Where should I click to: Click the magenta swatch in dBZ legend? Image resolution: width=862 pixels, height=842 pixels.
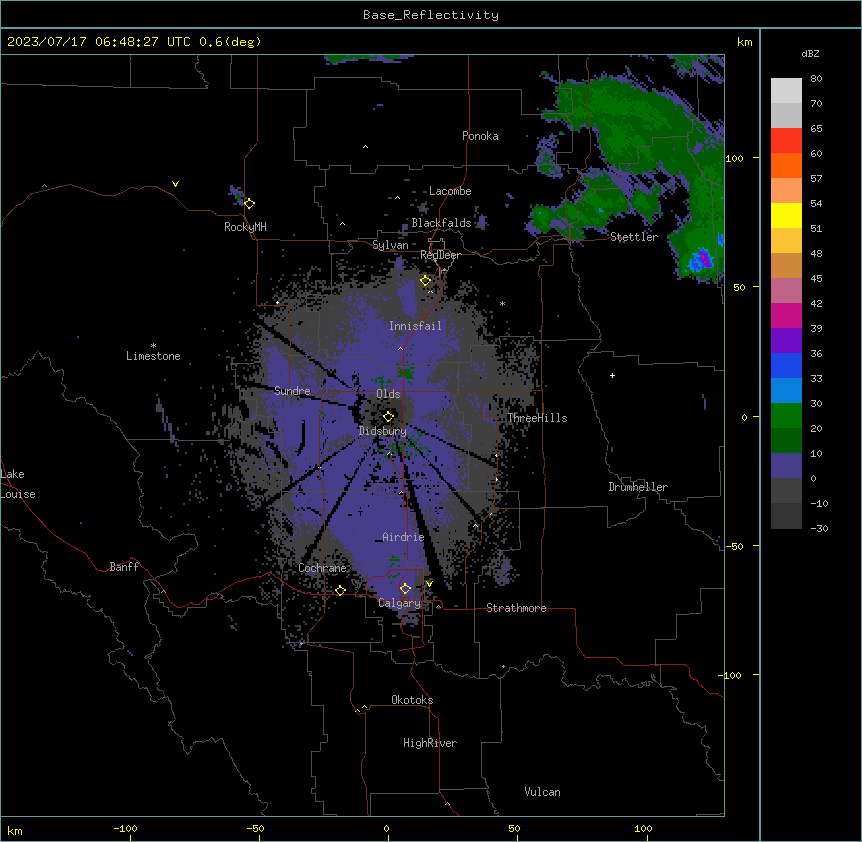786,315
